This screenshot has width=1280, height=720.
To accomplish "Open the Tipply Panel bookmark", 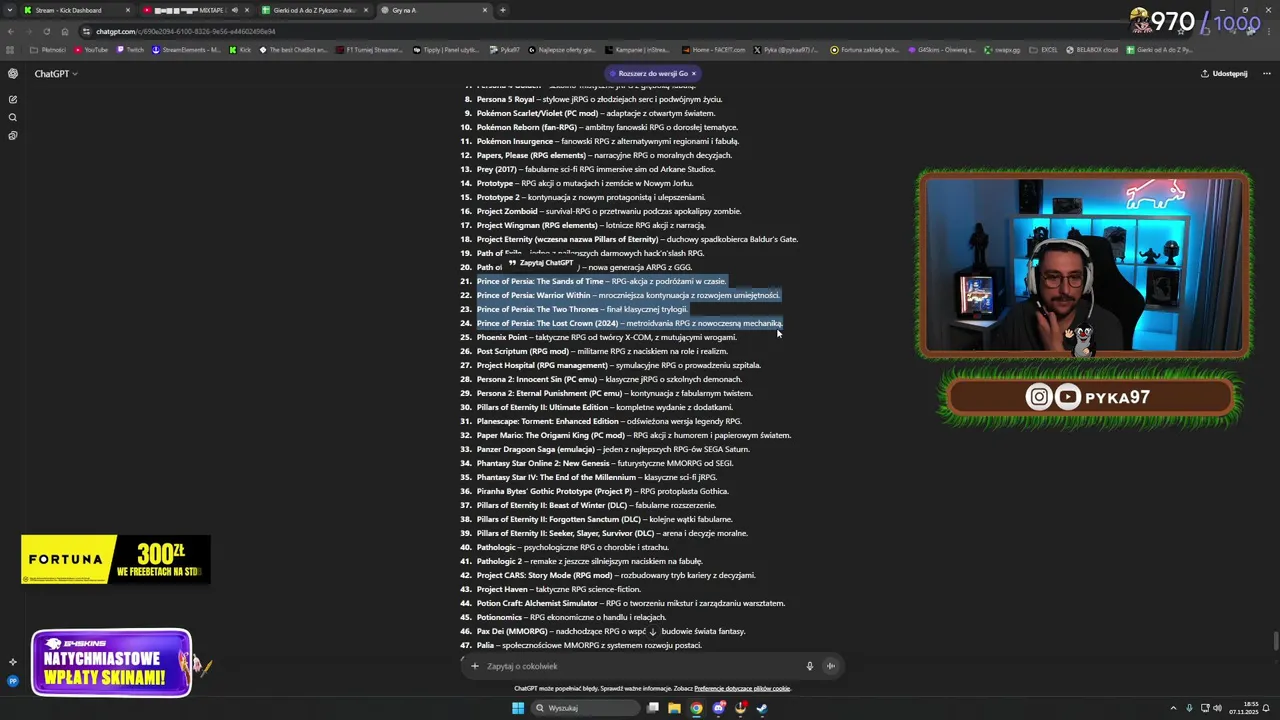I will point(446,49).
